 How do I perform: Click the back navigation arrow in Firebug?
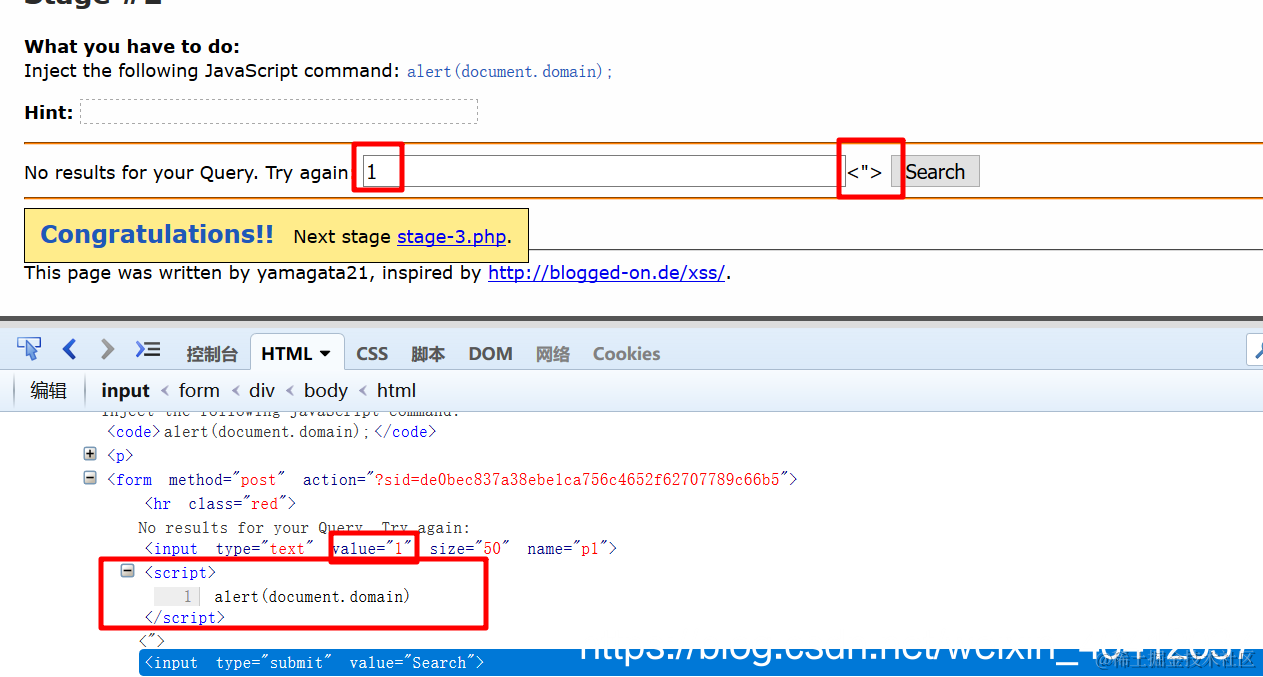[x=69, y=349]
